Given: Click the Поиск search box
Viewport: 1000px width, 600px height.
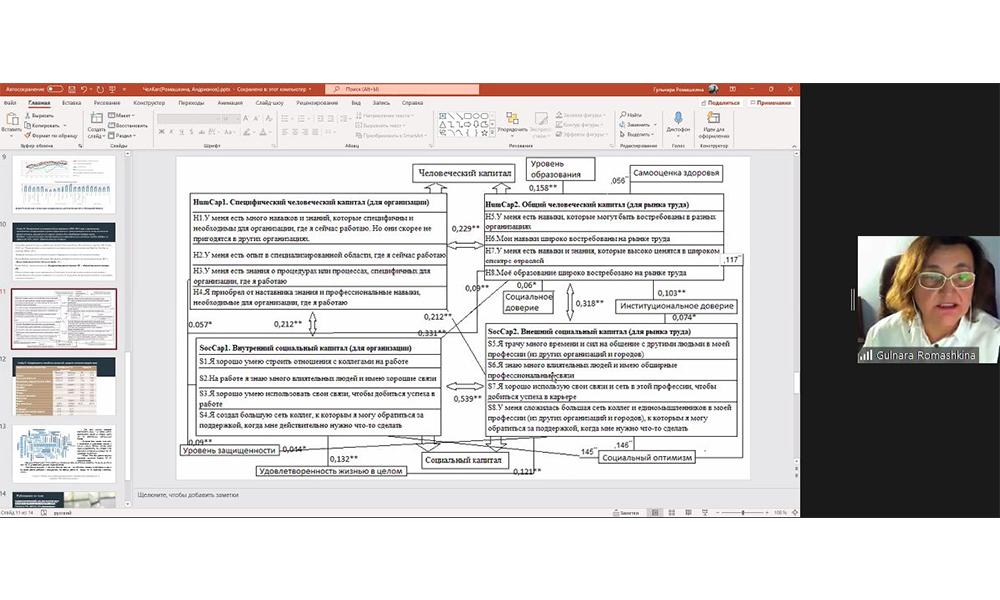Looking at the screenshot, I should coord(402,89).
